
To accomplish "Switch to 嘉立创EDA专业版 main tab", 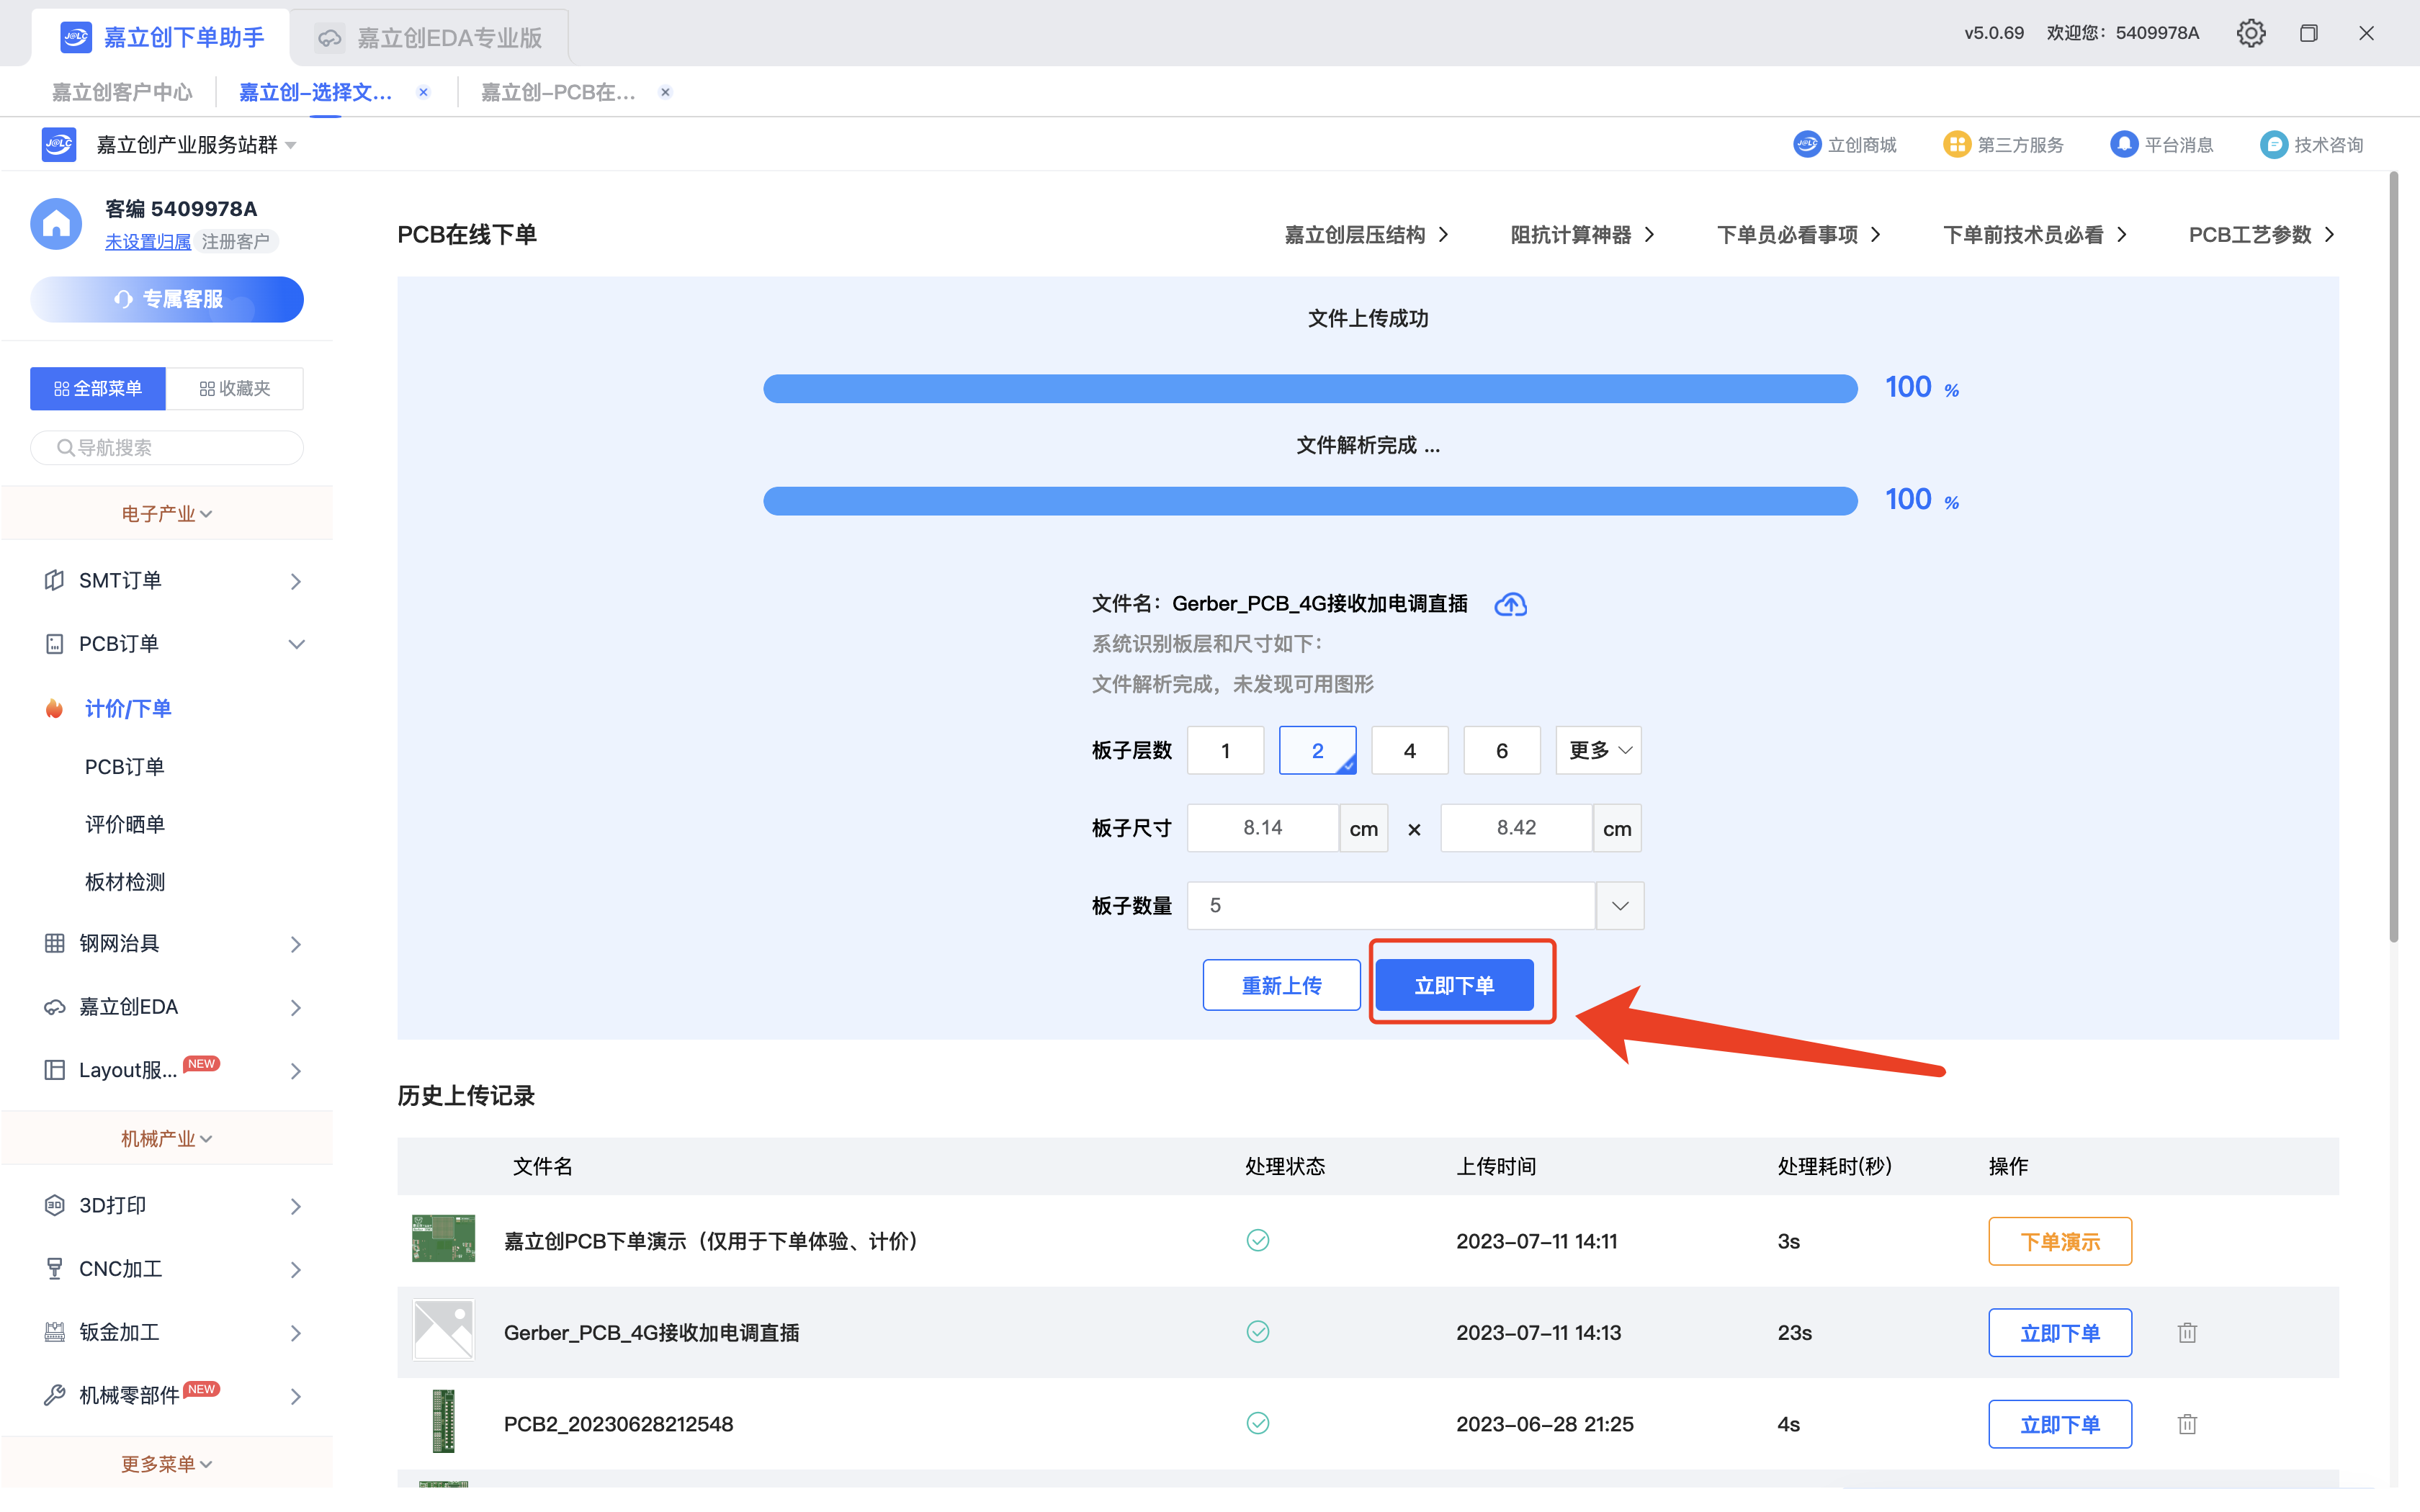I will [x=430, y=38].
